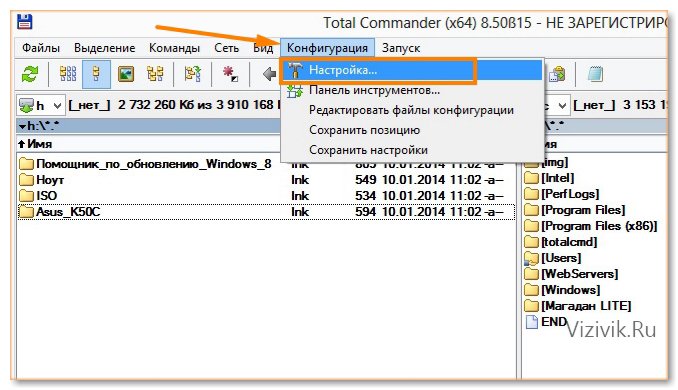The width and height of the screenshot is (678, 390).
Task: Choose Панель инструментов... menu entry
Action: [412, 90]
